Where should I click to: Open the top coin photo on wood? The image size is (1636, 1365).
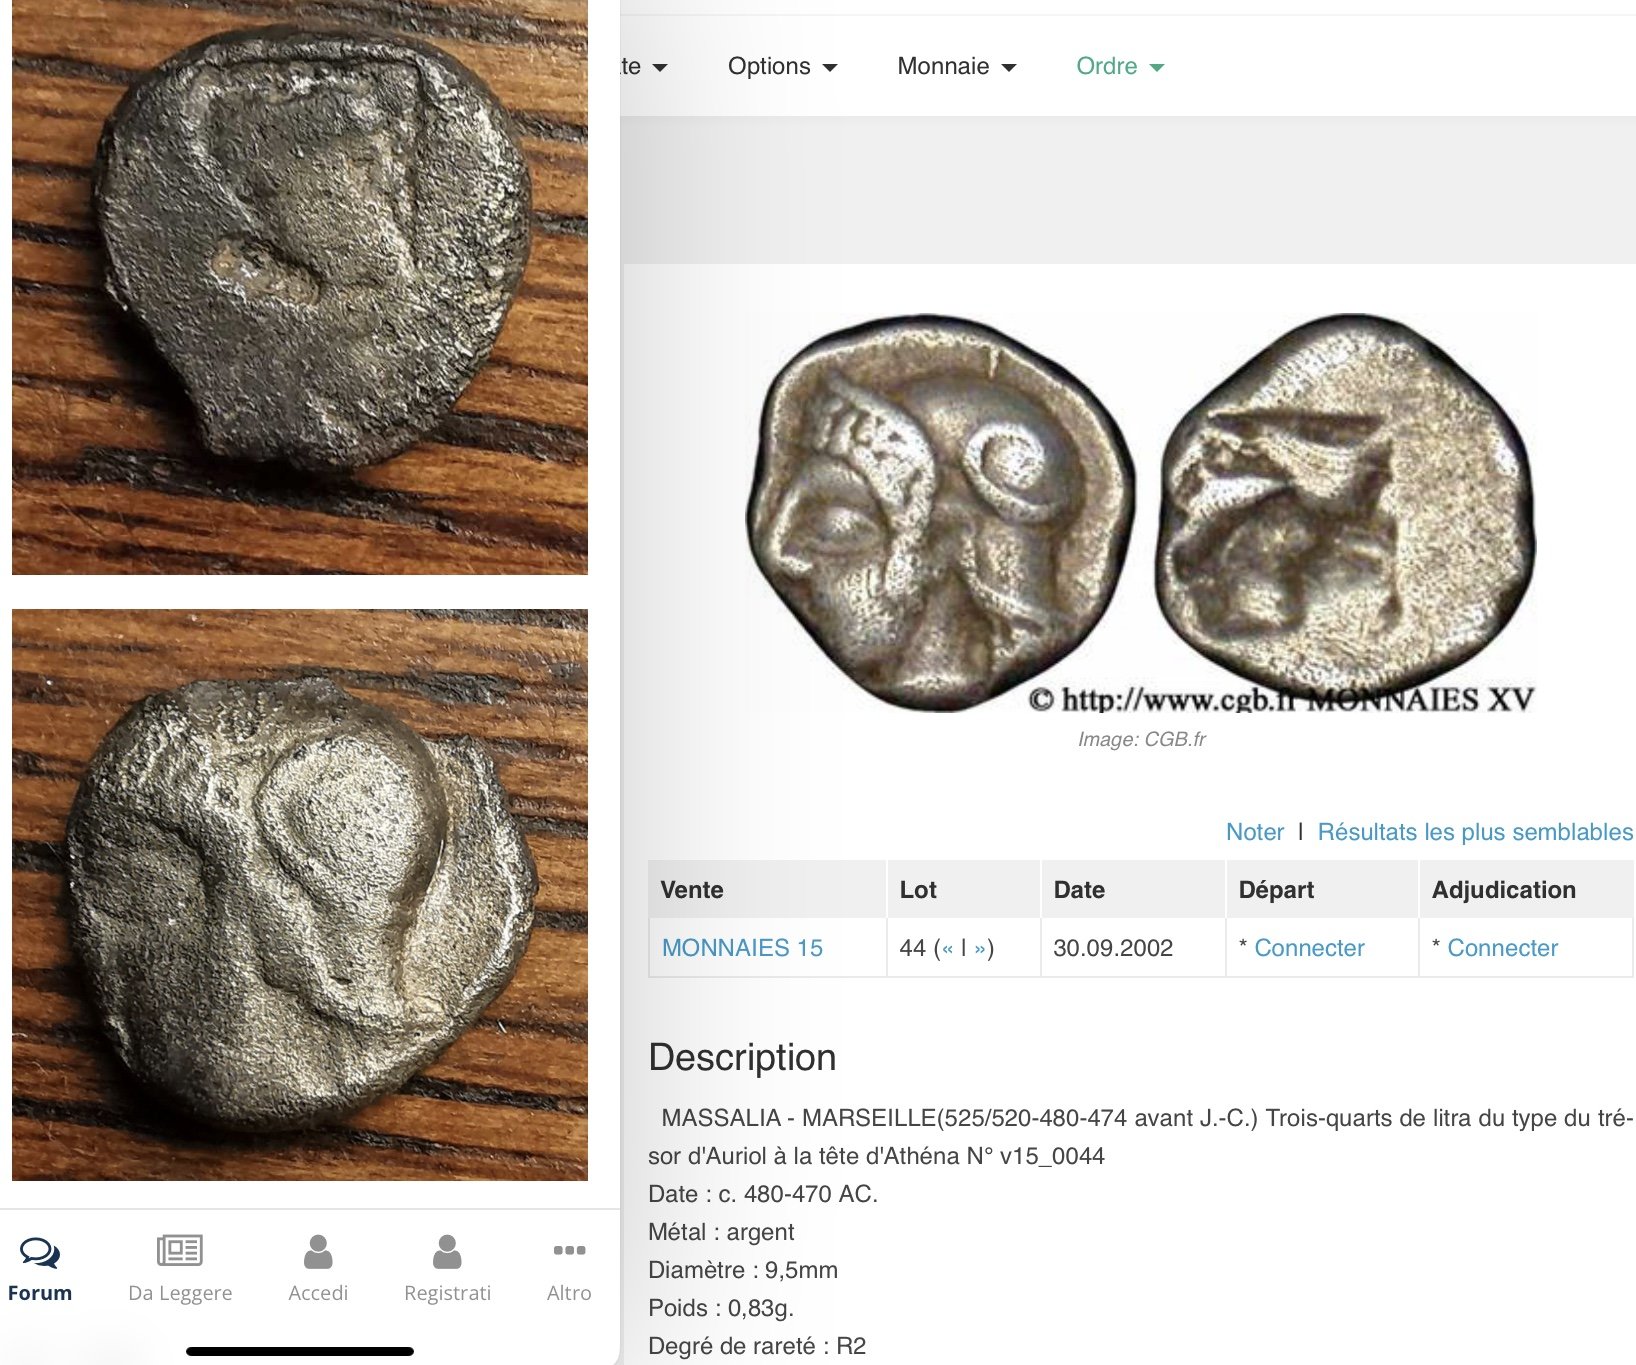300,287
